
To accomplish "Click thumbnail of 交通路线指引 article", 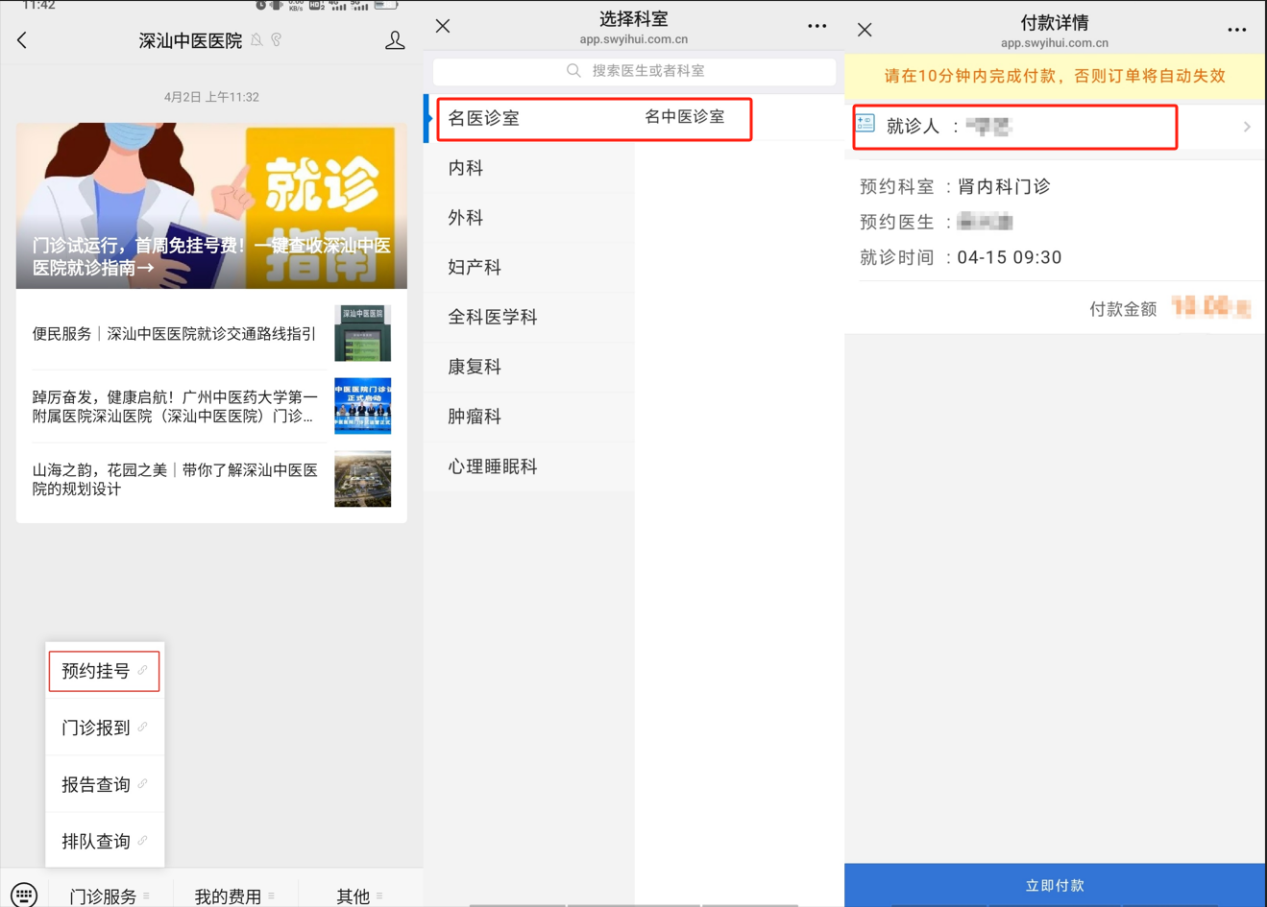I will tap(363, 333).
